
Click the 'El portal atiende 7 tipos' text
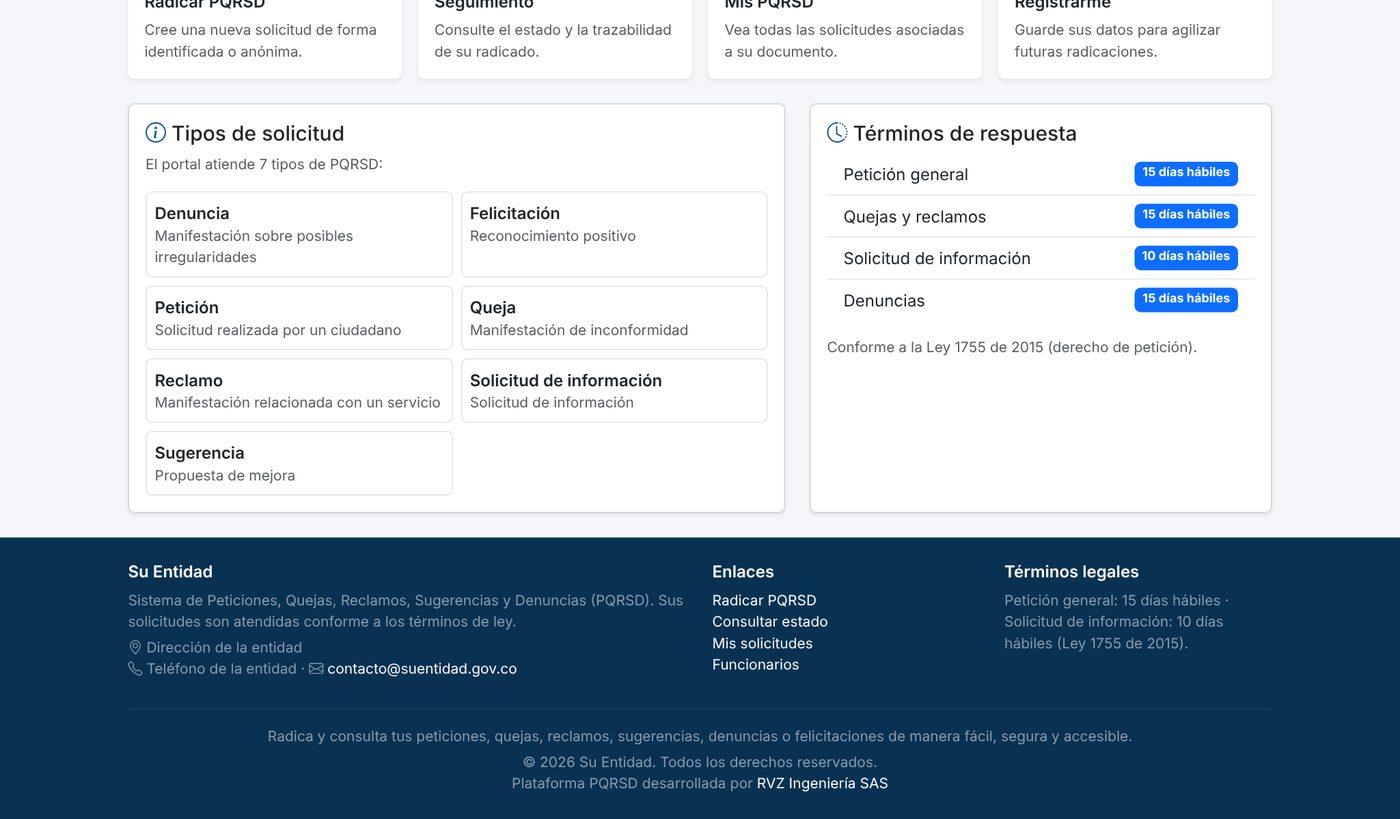click(264, 164)
